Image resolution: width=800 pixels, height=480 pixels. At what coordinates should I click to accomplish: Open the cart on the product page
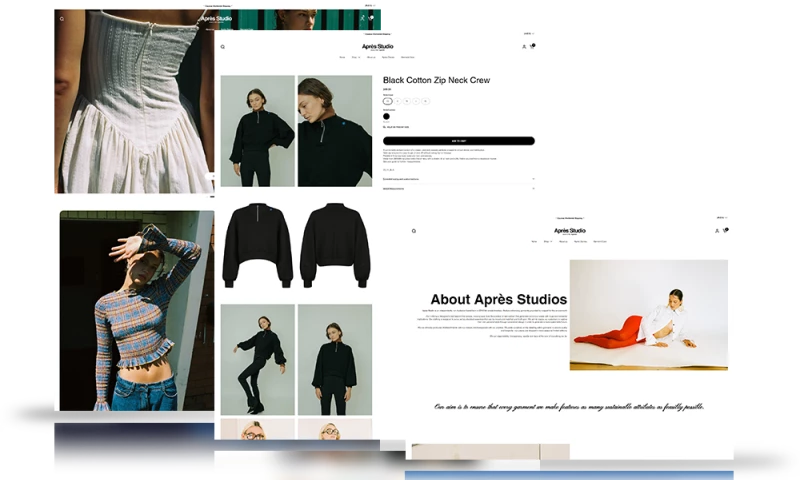click(x=532, y=46)
